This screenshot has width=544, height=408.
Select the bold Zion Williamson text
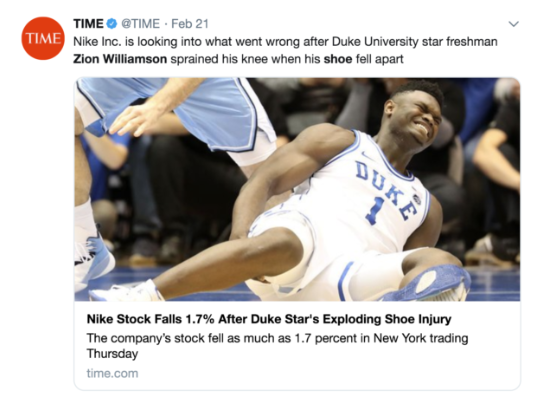coord(120,59)
